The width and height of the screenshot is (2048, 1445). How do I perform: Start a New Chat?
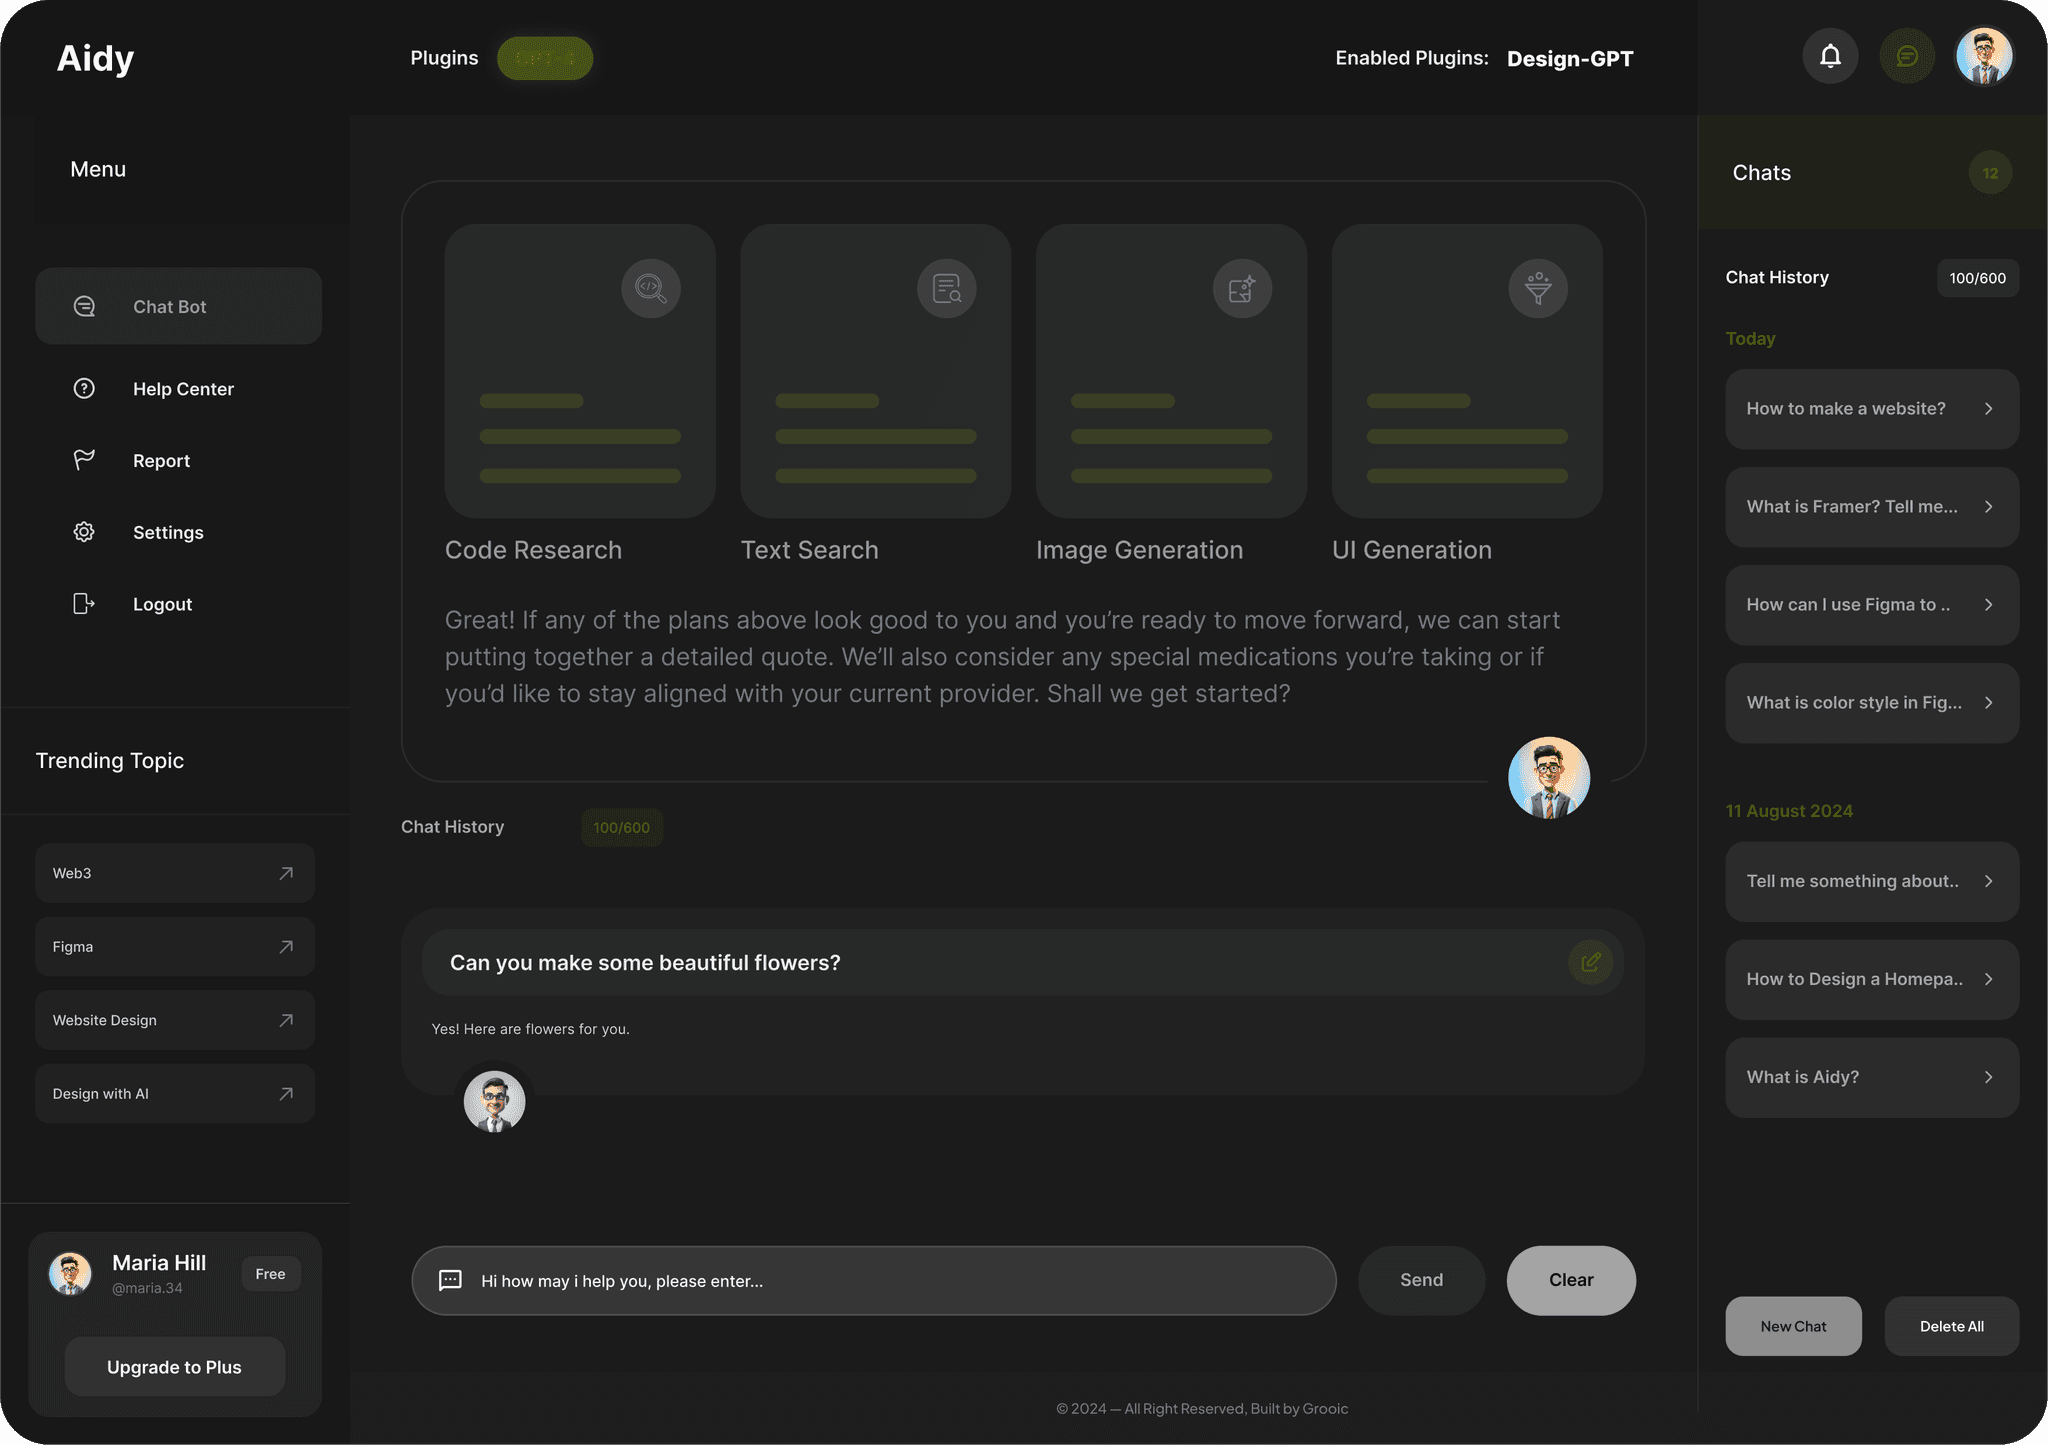[x=1793, y=1325]
